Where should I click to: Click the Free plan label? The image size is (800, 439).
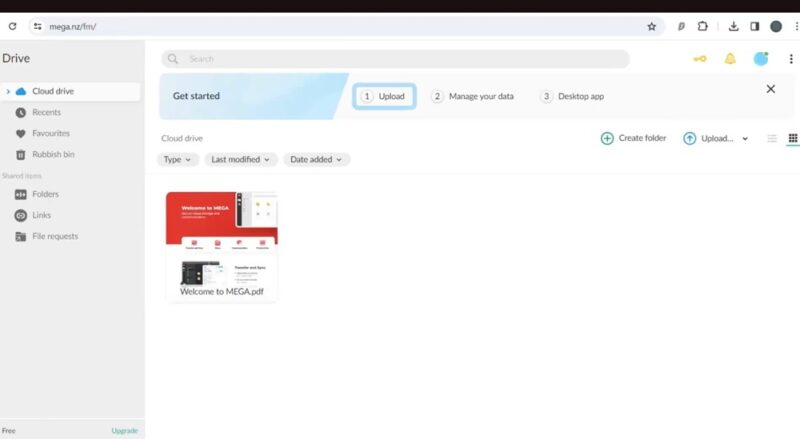(9, 431)
